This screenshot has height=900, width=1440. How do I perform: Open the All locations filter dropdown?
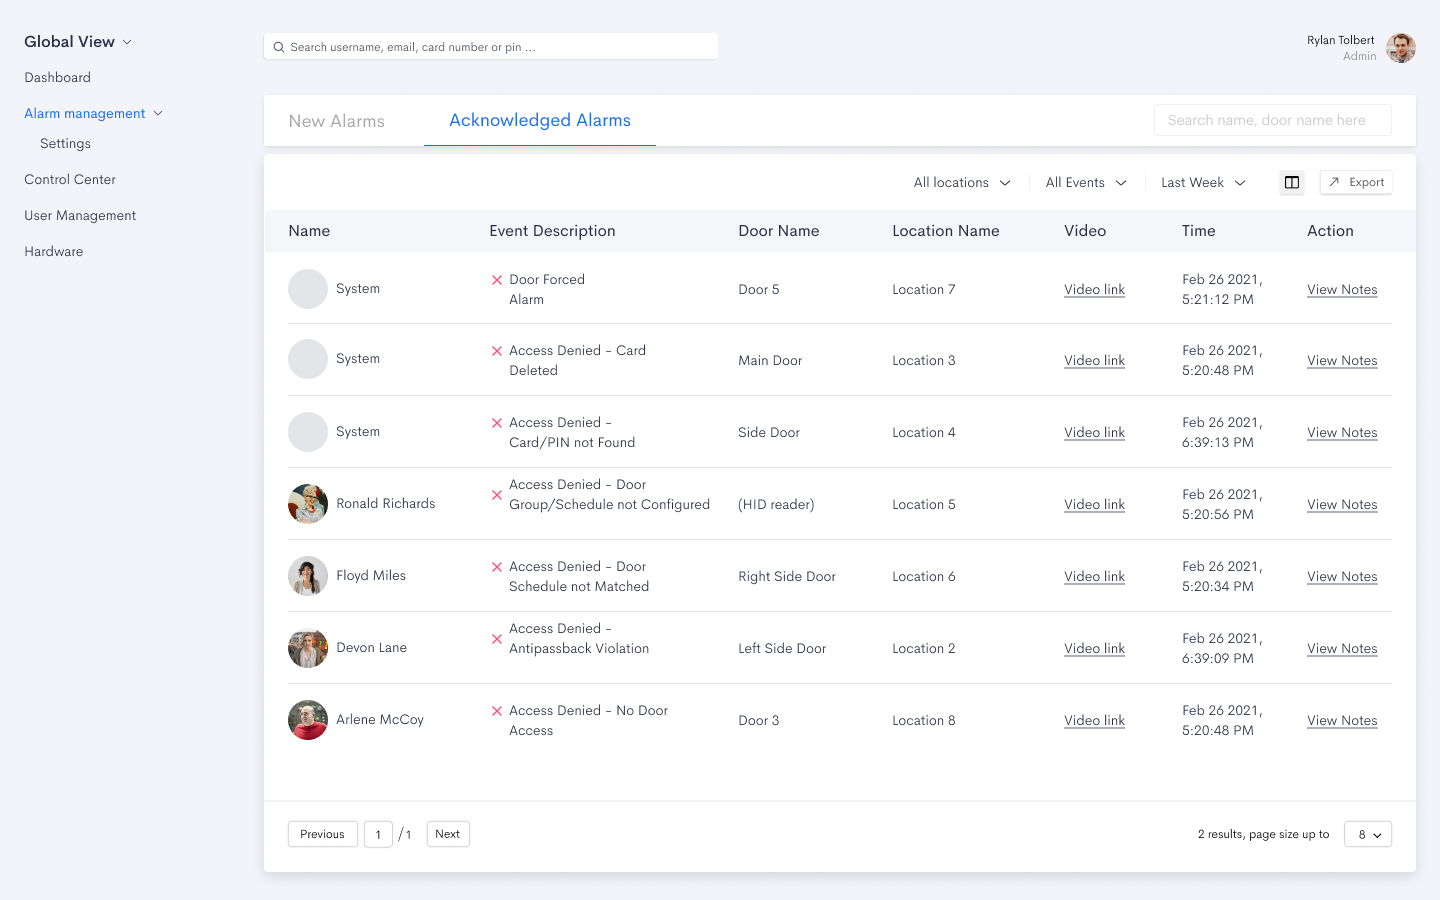[x=961, y=183]
